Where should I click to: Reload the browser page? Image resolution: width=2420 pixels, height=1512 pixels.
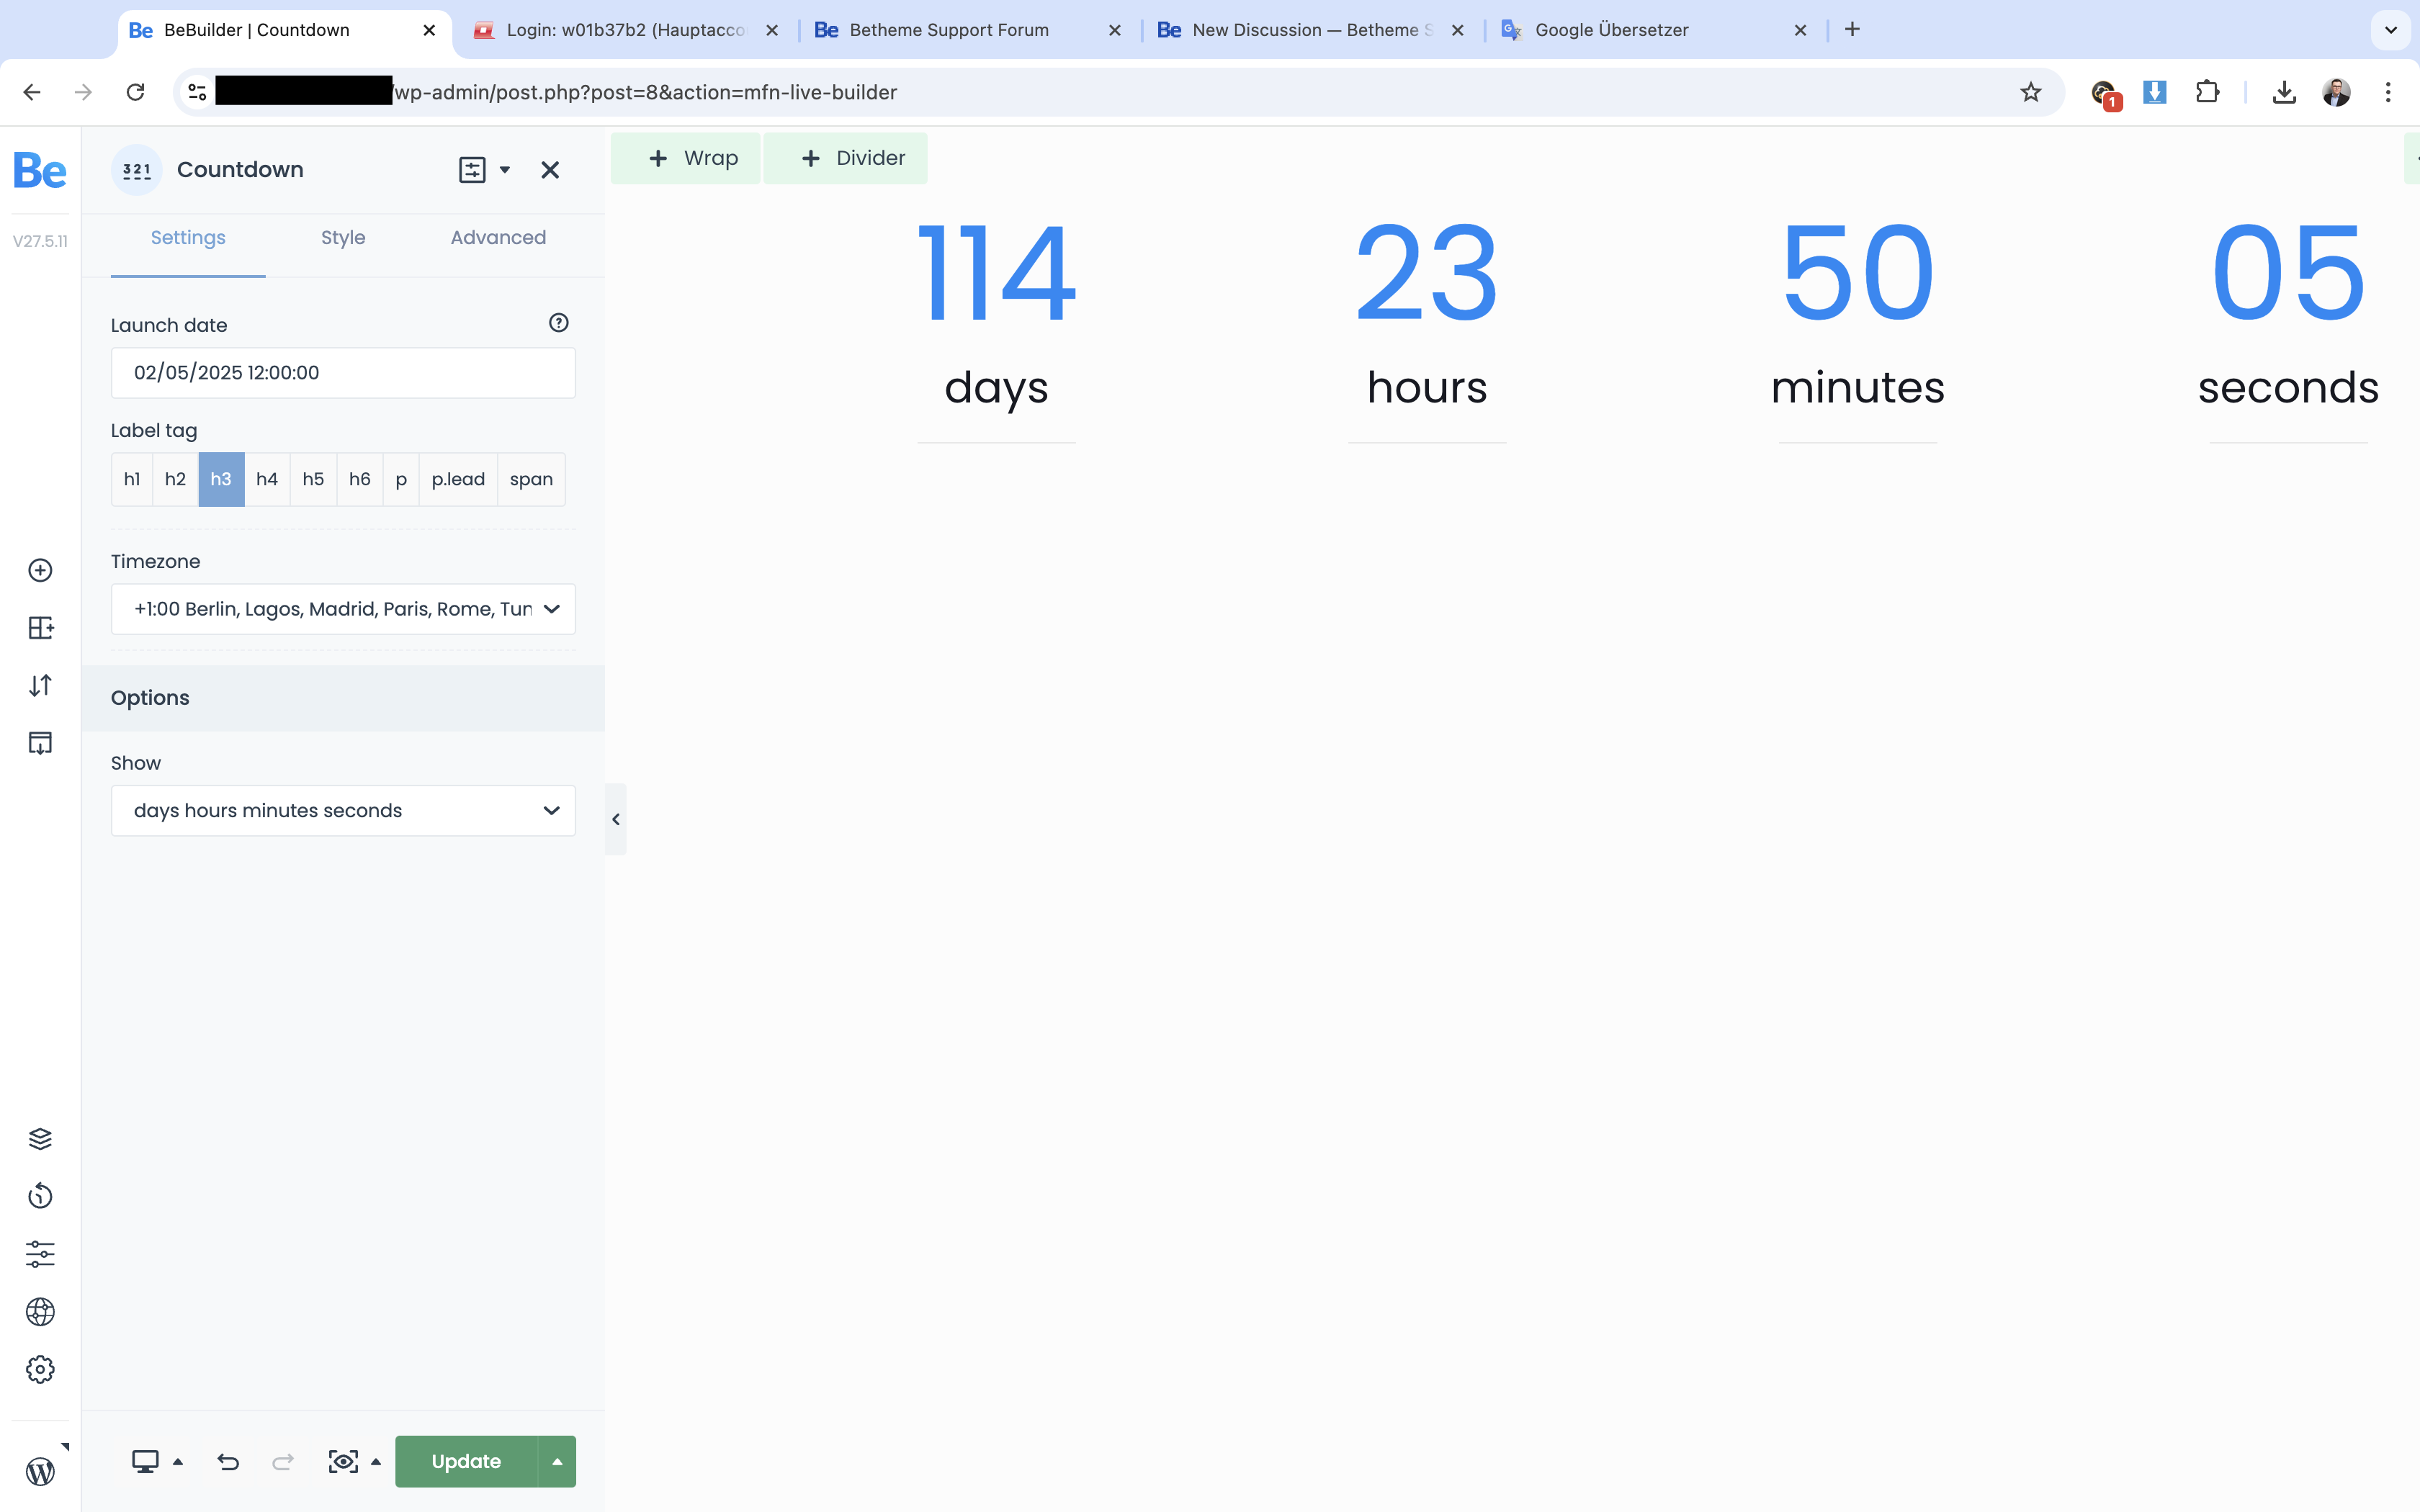[x=135, y=92]
